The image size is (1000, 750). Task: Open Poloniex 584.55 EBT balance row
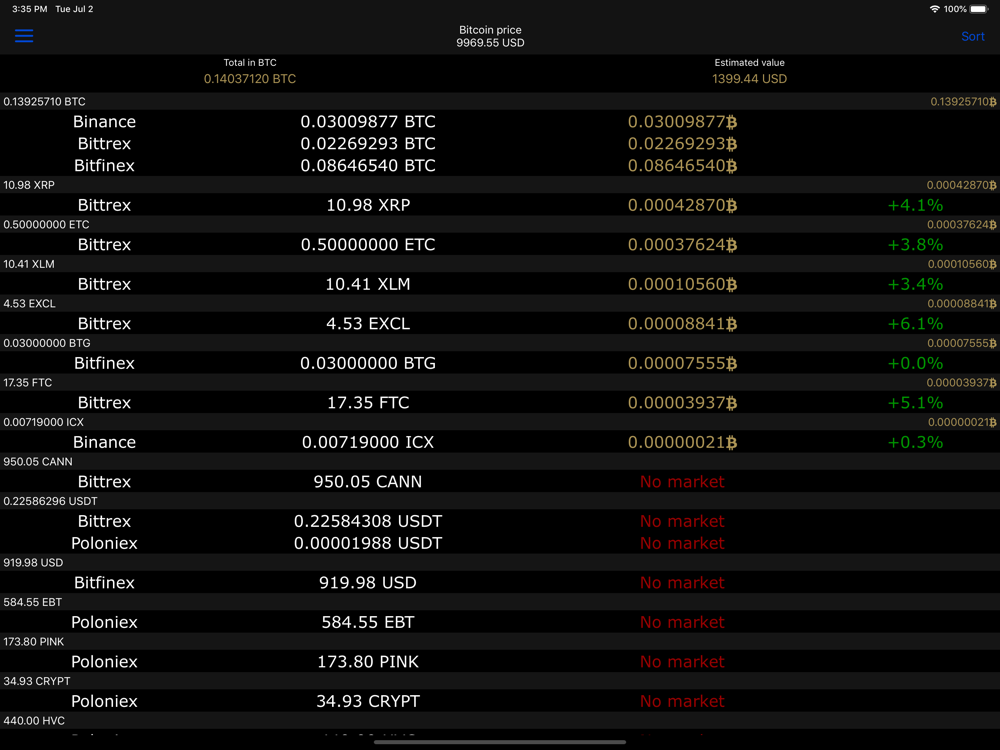500,622
